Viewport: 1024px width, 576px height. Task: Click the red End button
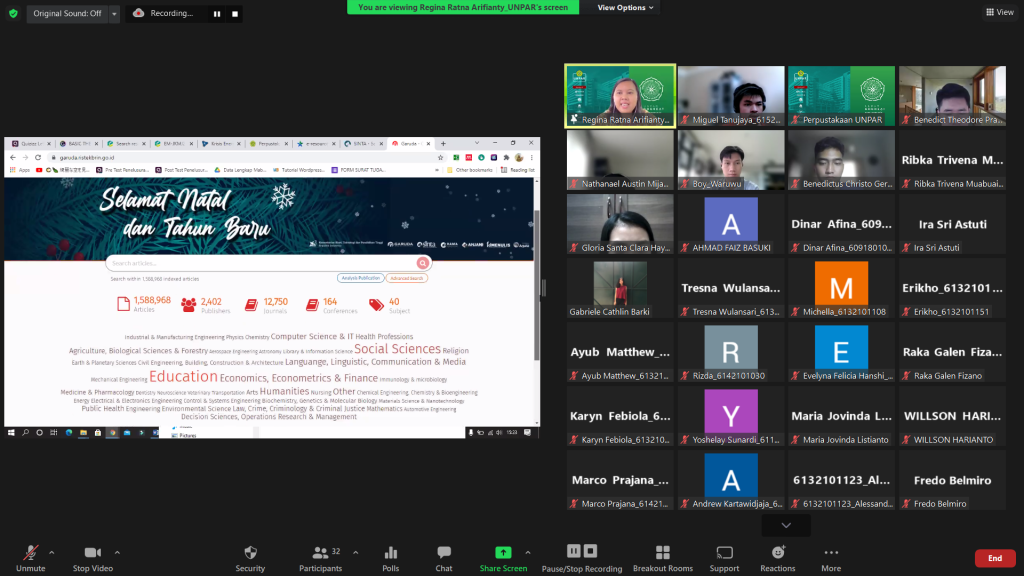[994, 558]
